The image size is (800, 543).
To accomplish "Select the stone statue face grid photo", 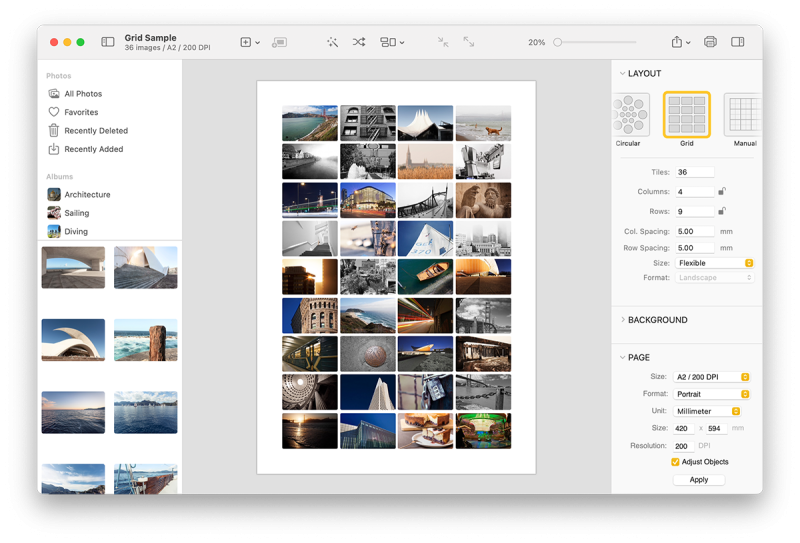I will point(483,200).
